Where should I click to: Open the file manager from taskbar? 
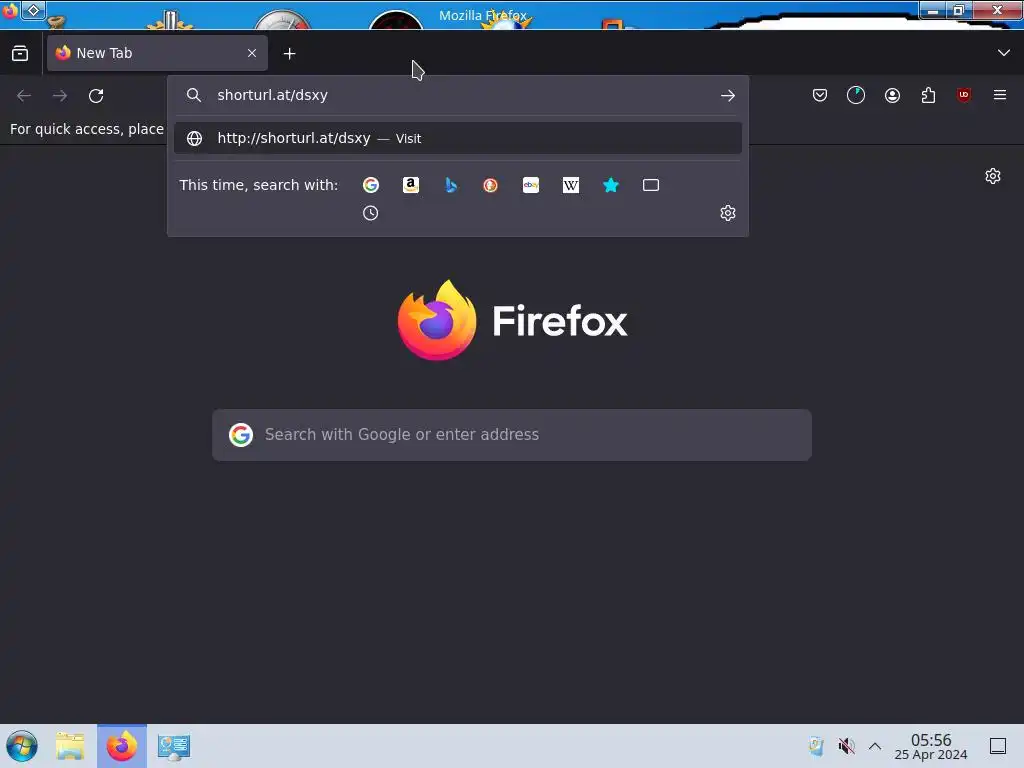tap(70, 746)
